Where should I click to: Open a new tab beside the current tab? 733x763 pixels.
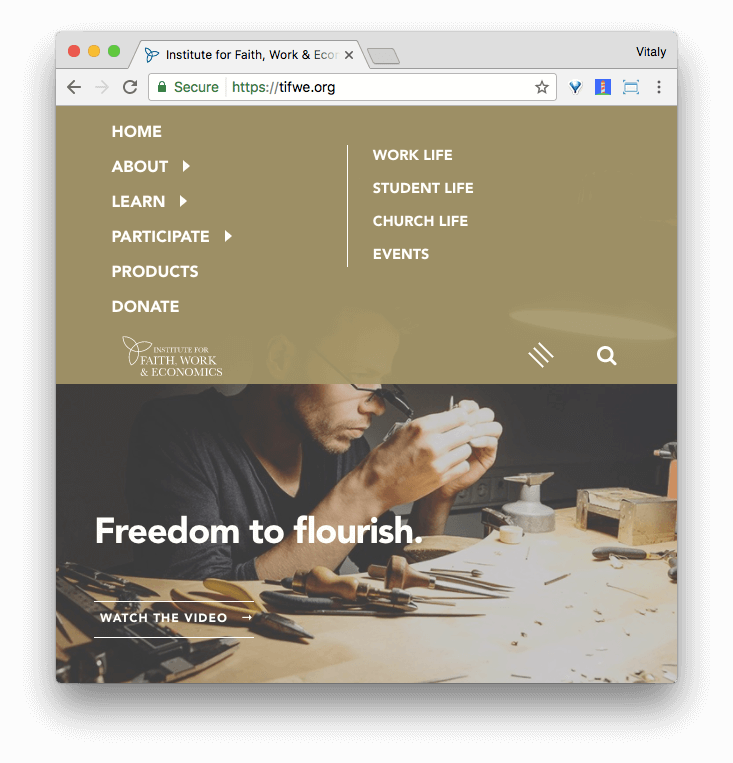[x=384, y=56]
